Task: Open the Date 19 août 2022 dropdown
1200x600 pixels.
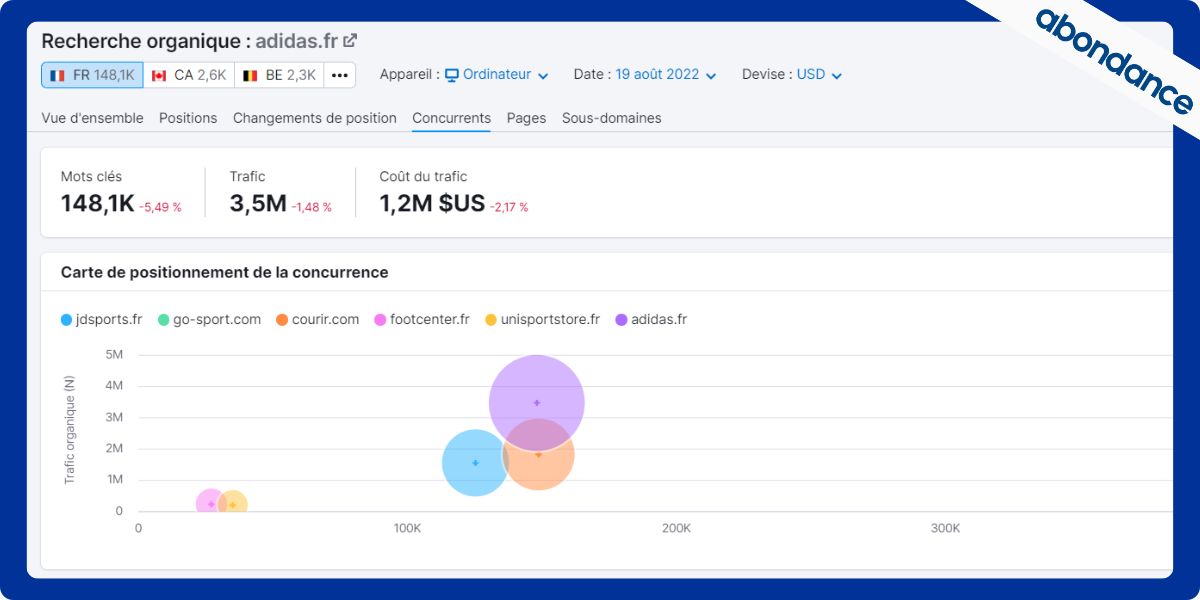Action: tap(666, 75)
